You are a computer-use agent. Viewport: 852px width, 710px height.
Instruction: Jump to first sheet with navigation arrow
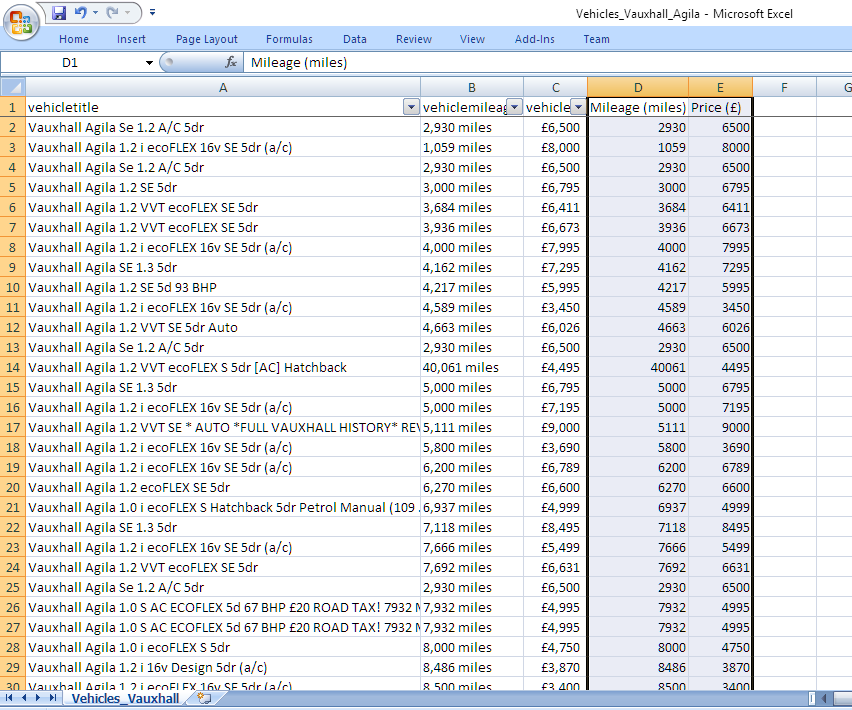tap(10, 698)
